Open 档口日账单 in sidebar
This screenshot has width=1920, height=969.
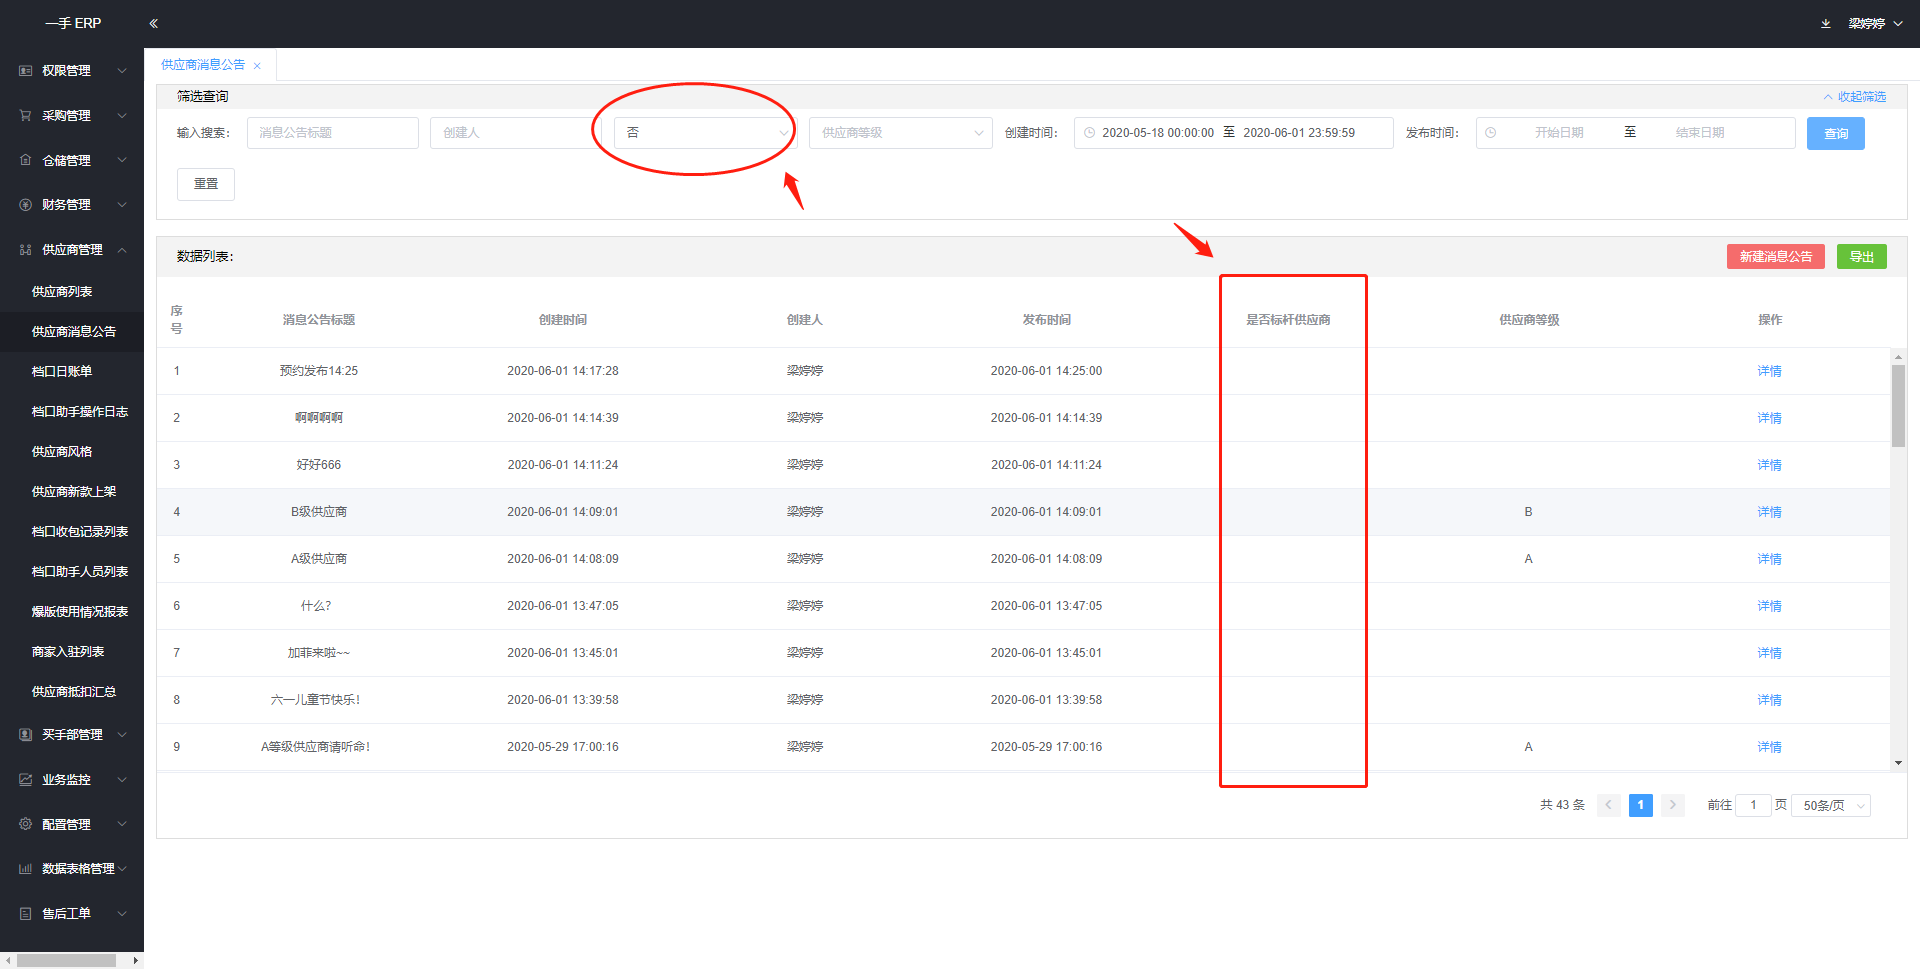(62, 372)
